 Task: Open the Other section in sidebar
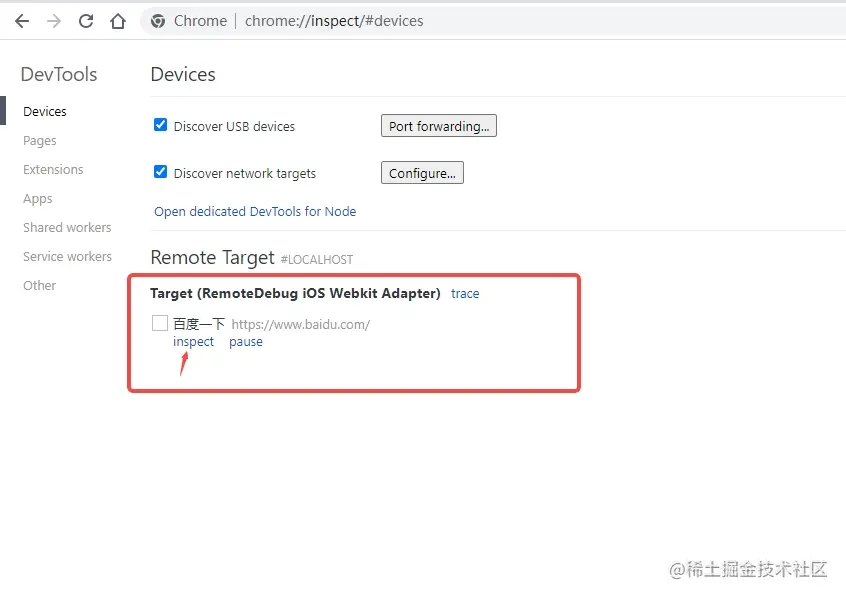[x=39, y=285]
